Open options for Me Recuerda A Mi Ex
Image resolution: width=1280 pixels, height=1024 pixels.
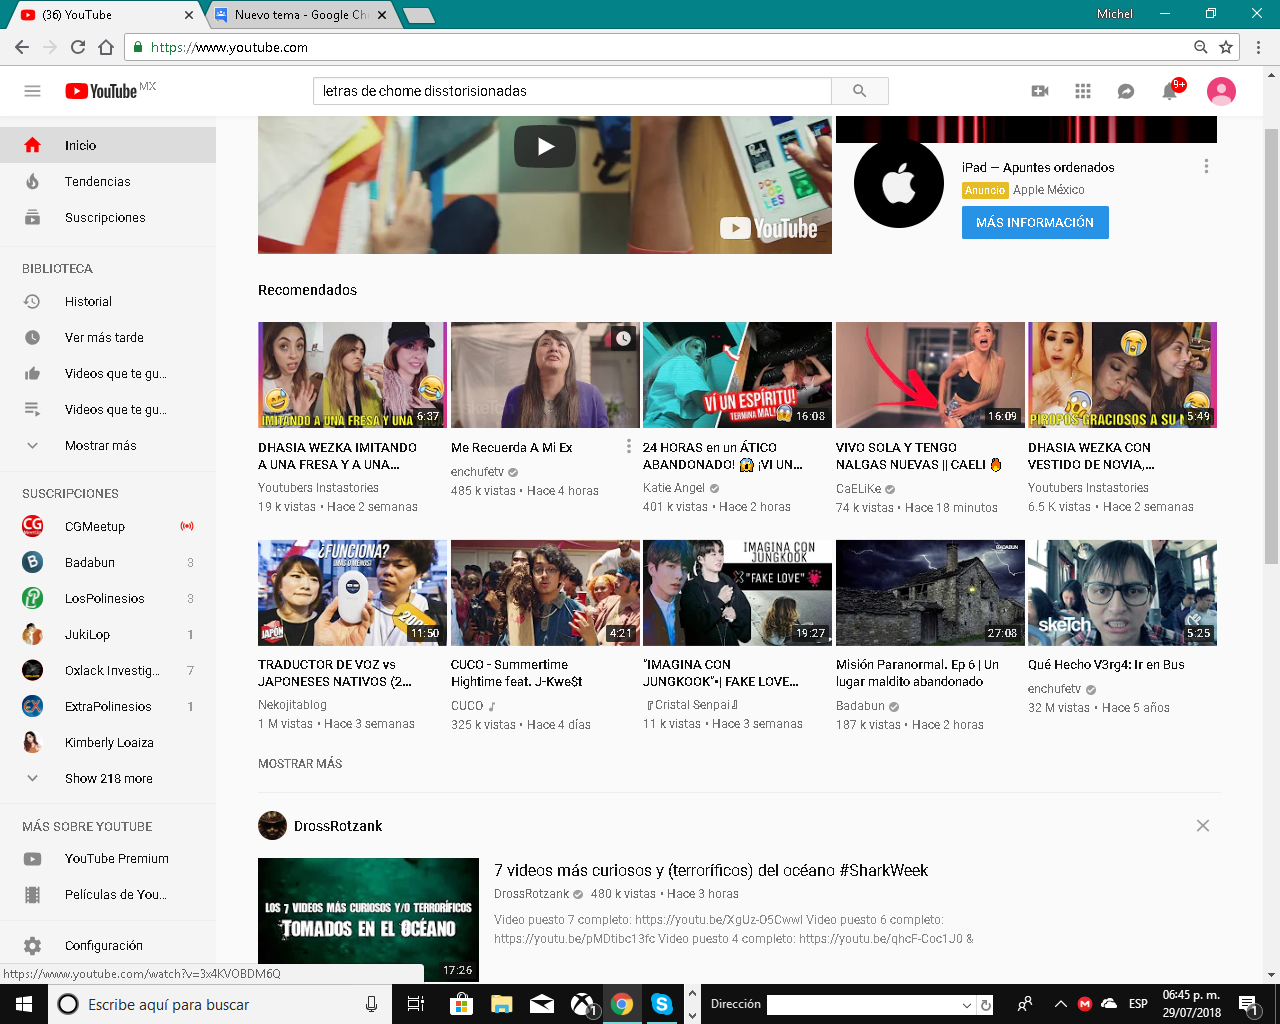pos(628,446)
